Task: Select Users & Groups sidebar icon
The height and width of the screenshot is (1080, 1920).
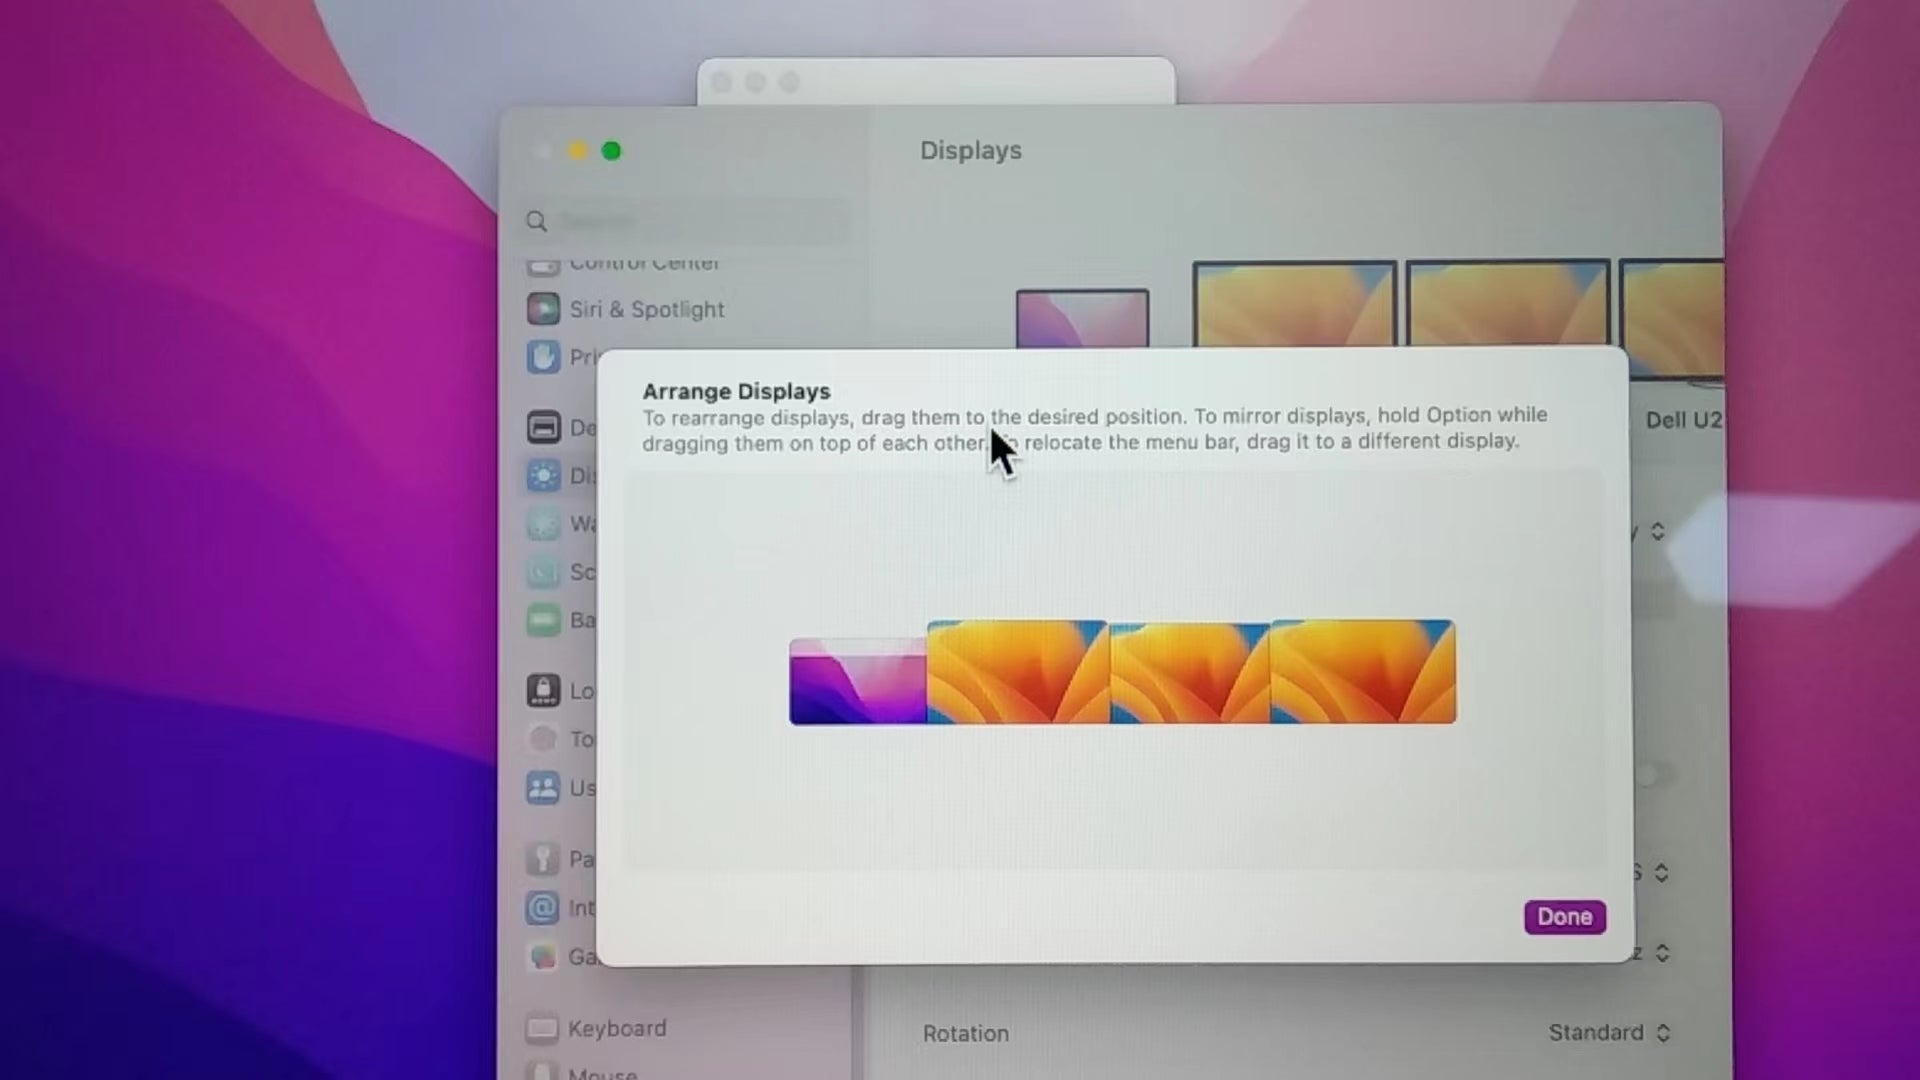Action: tap(543, 788)
